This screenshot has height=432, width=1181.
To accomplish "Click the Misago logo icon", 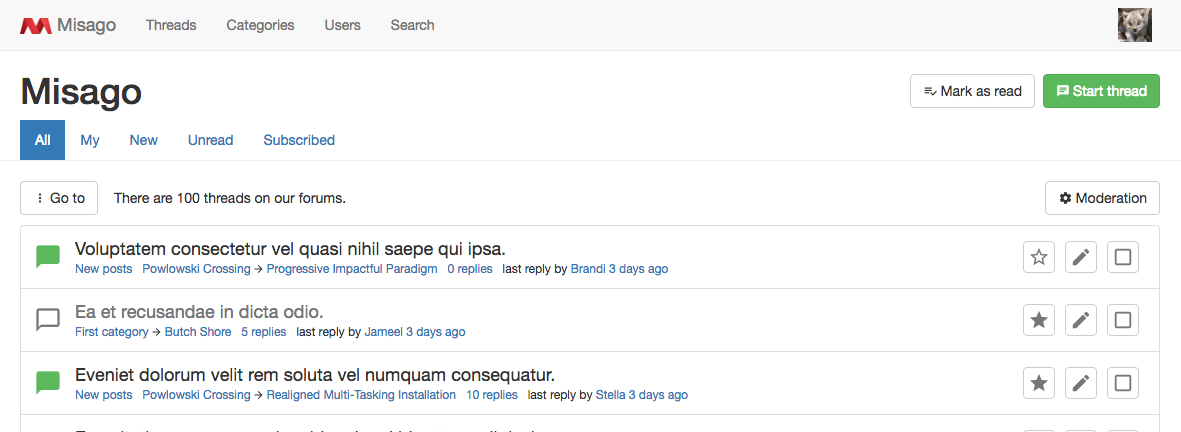I will coord(35,26).
